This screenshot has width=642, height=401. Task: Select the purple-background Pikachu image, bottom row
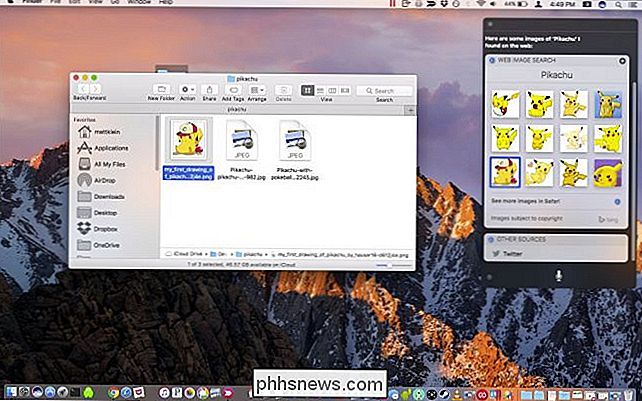coord(608,172)
